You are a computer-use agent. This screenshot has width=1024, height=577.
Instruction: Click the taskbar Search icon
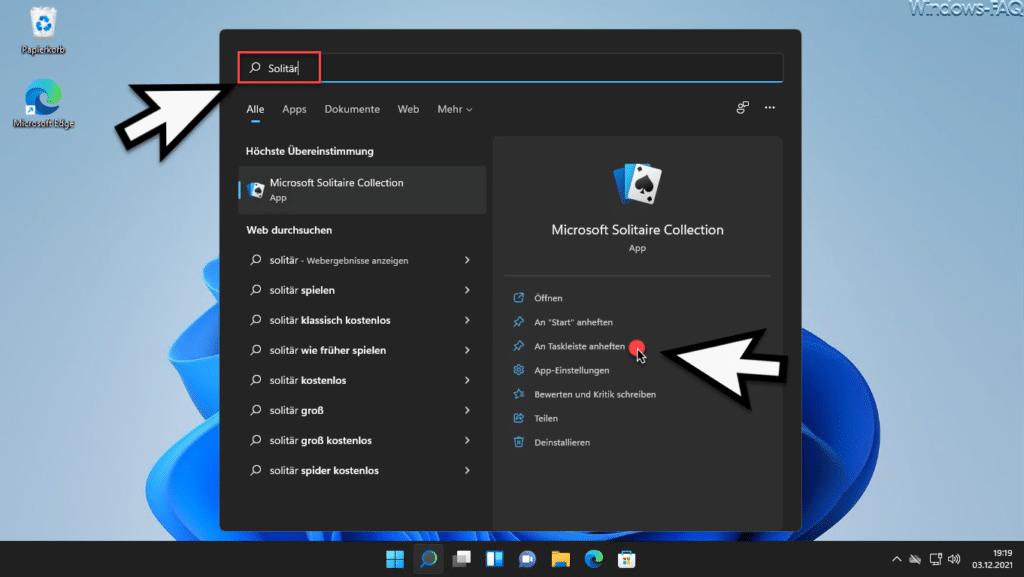pyautogui.click(x=428, y=559)
